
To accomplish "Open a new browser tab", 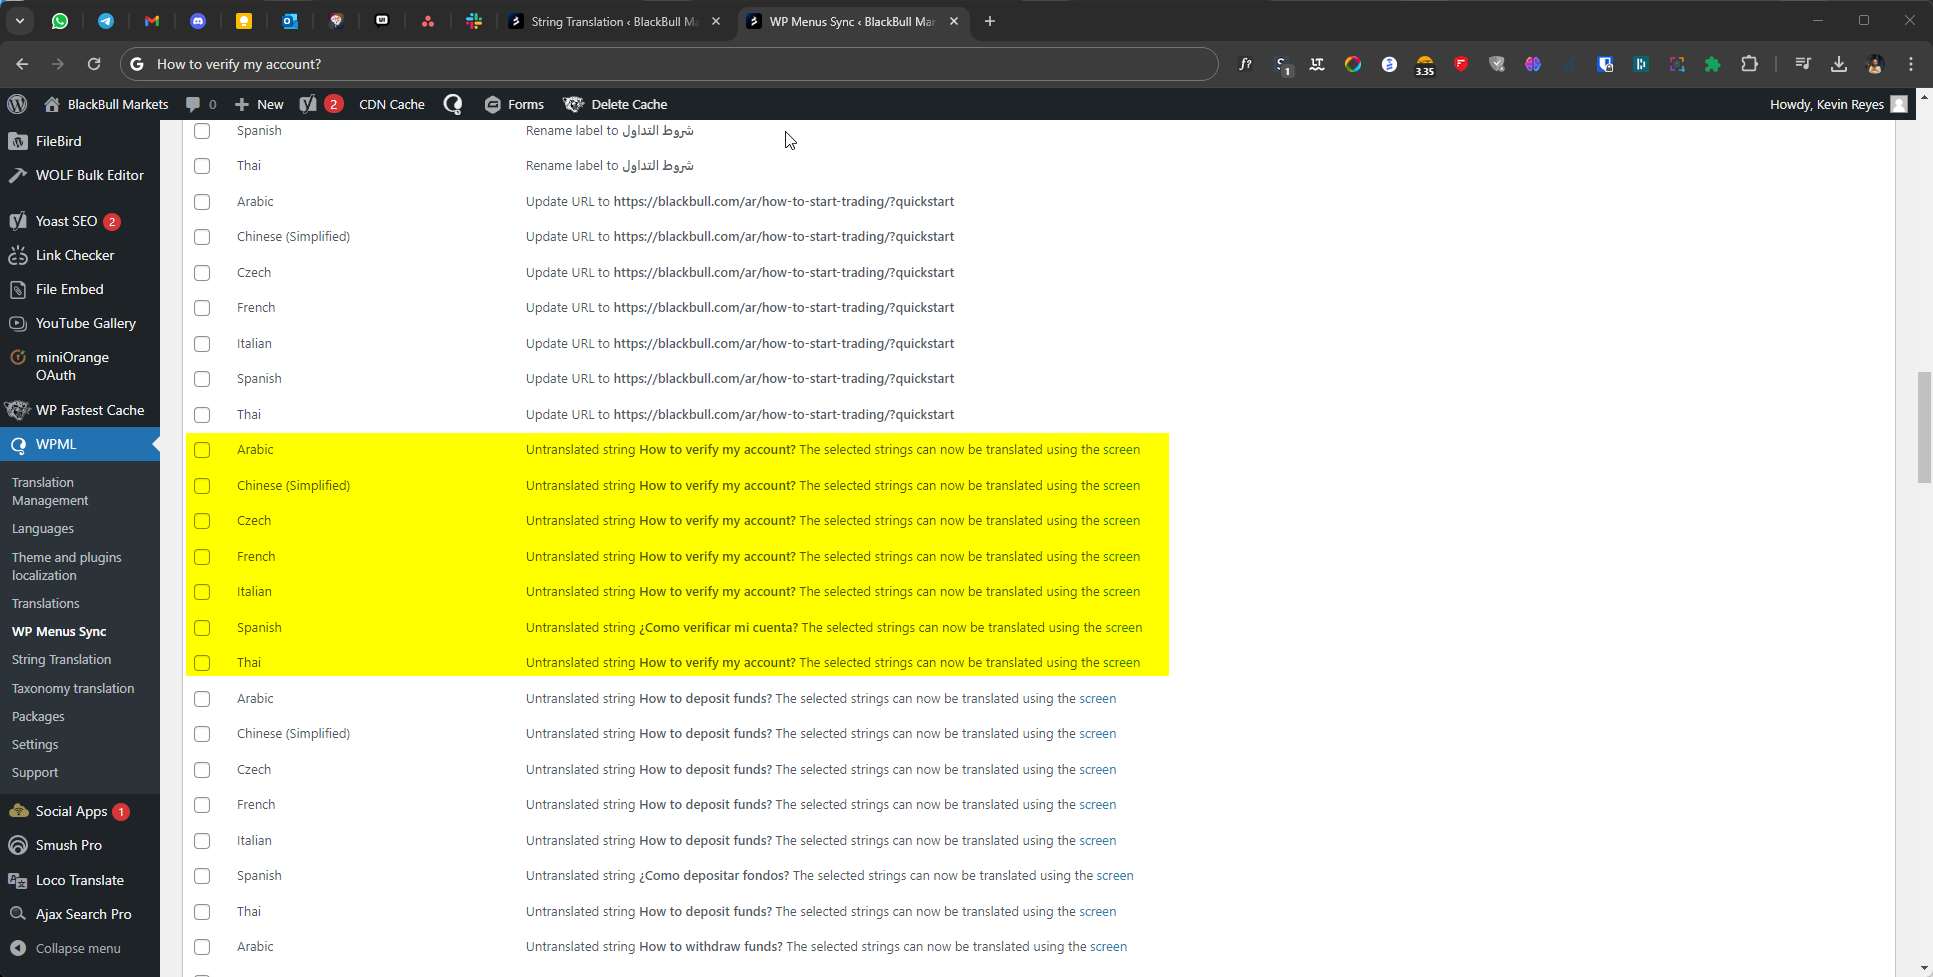I will (990, 21).
